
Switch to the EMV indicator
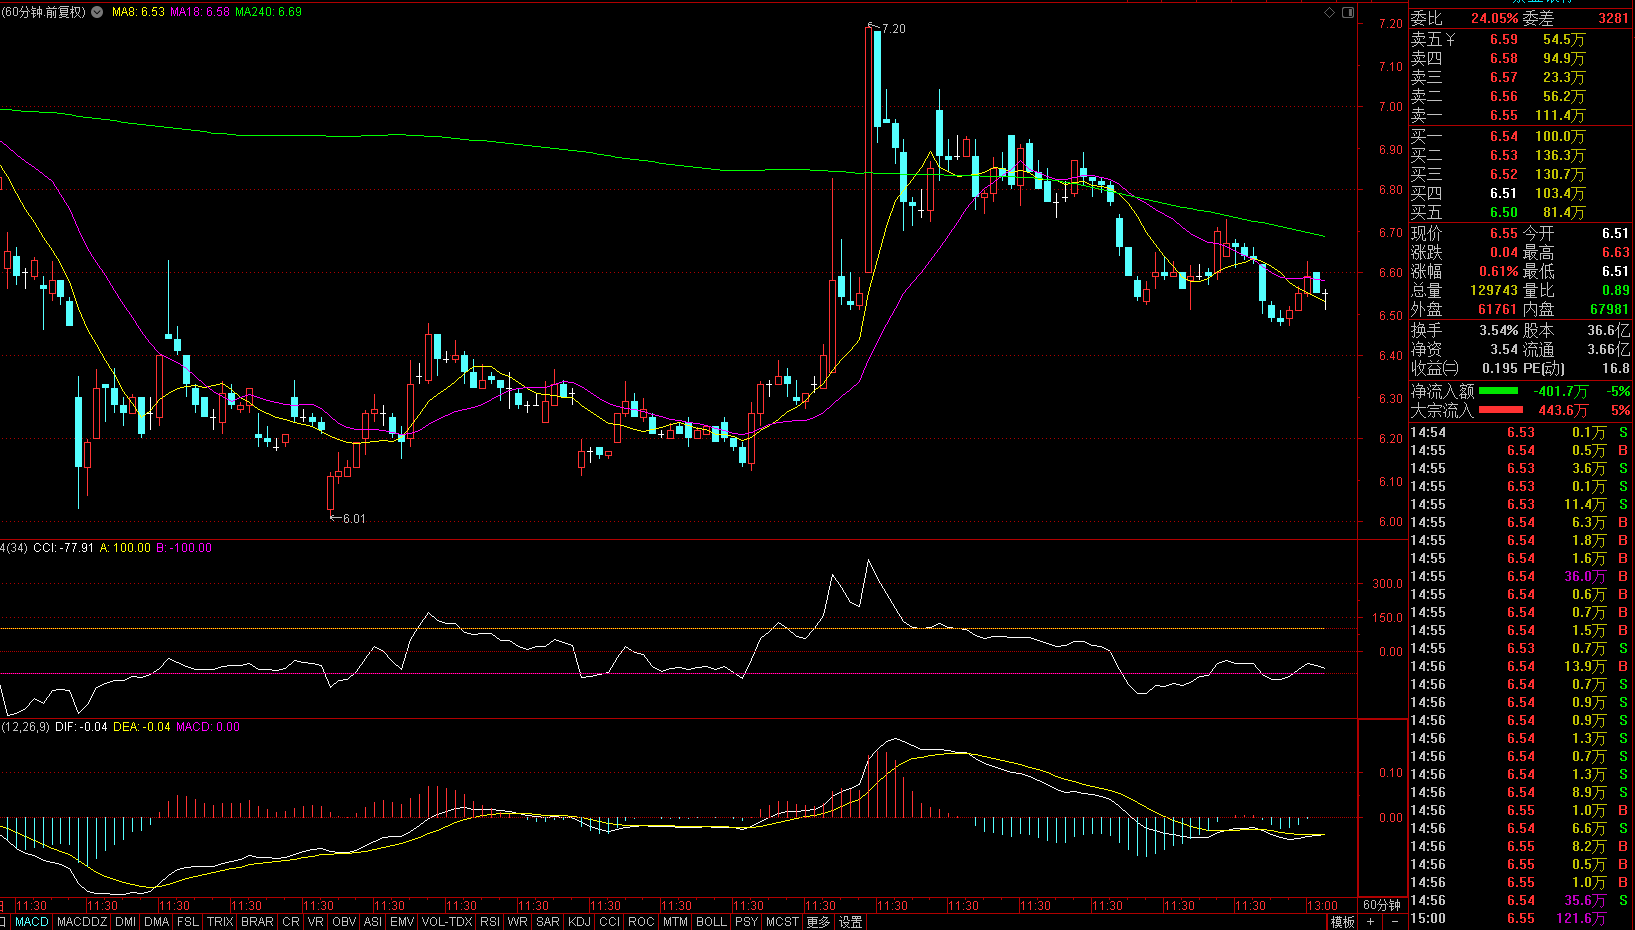(402, 922)
